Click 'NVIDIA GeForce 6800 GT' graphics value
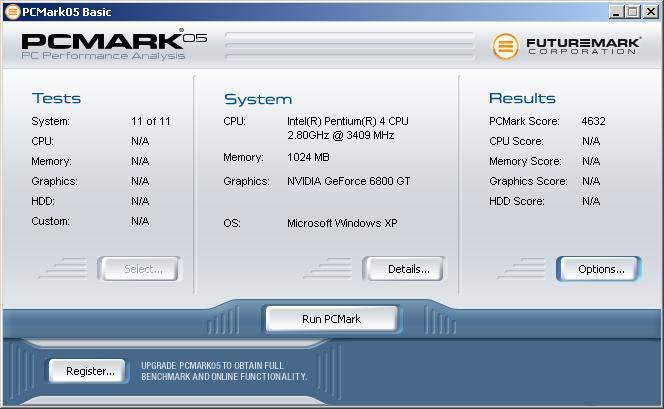 coord(349,181)
